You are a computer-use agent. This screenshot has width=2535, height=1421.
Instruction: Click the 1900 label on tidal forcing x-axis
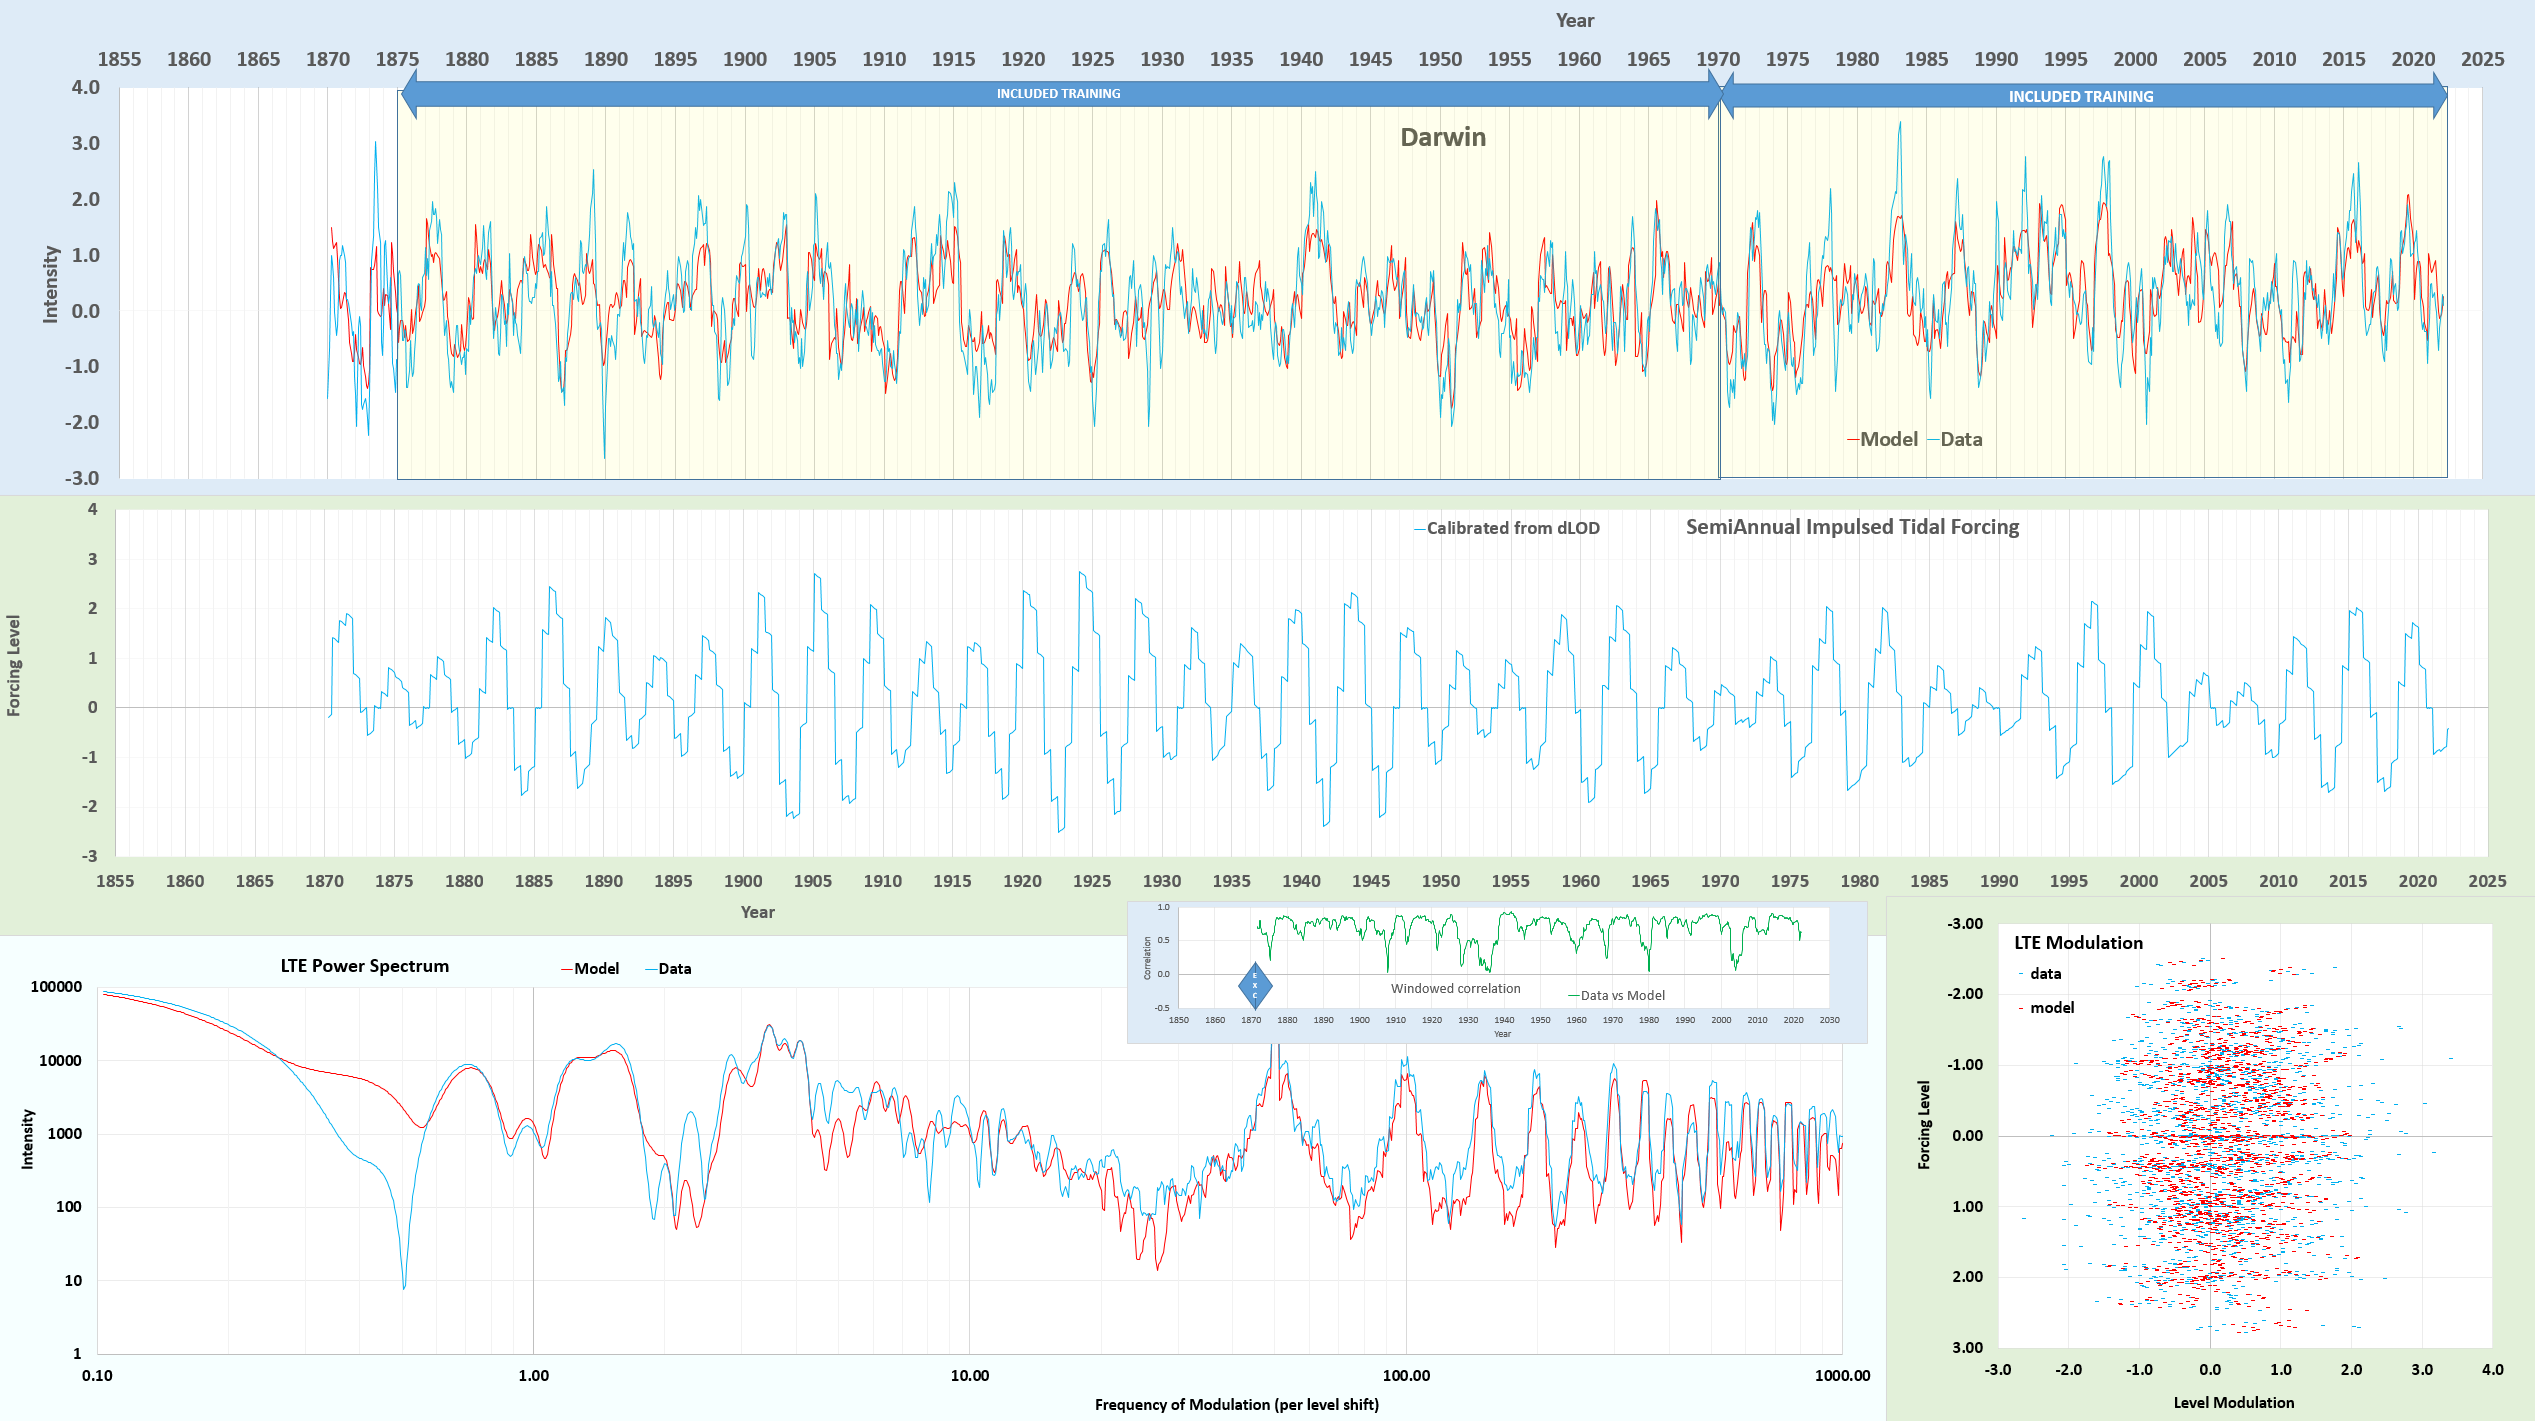click(x=743, y=881)
